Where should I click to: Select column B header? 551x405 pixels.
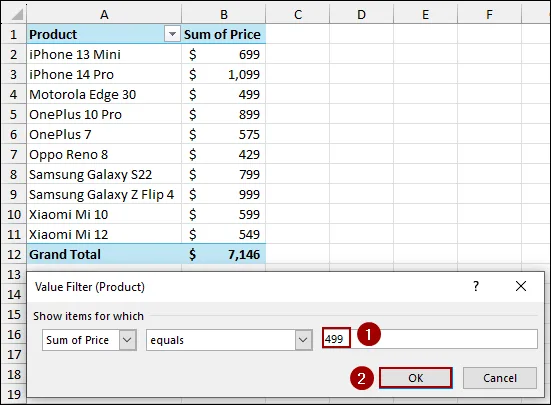click(x=223, y=14)
